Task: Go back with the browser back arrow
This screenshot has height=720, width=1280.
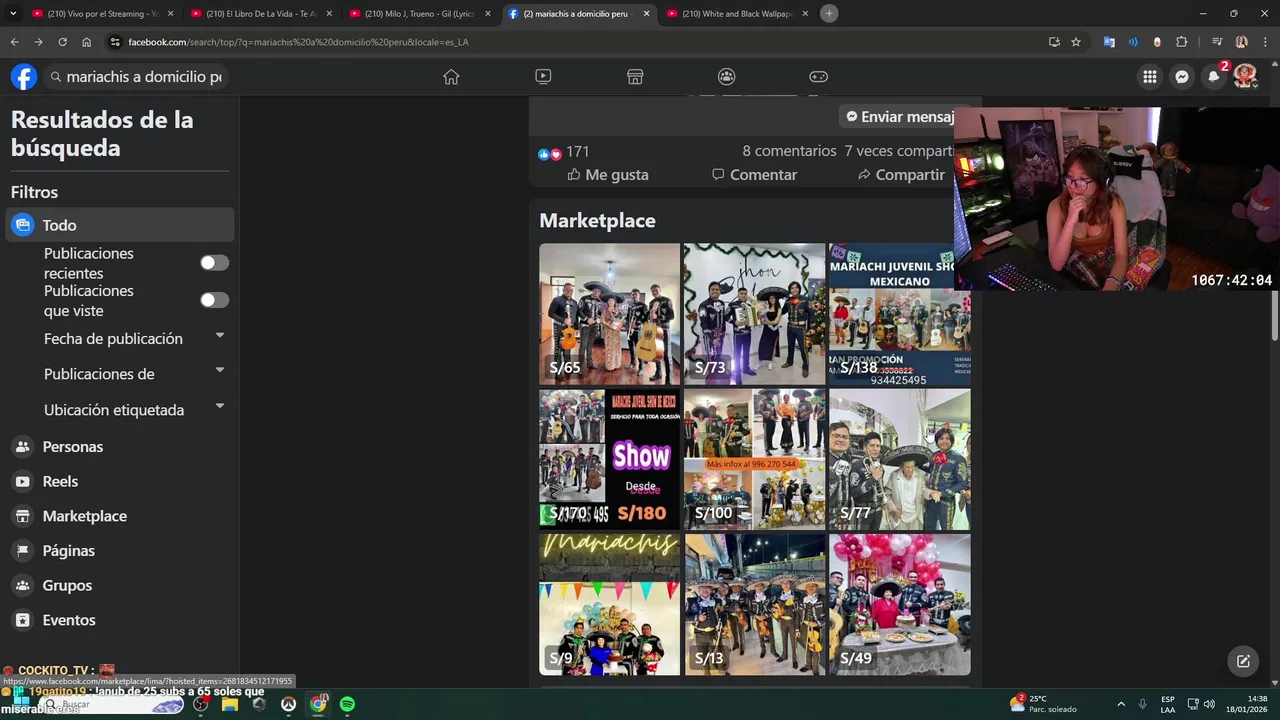Action: pyautogui.click(x=14, y=42)
